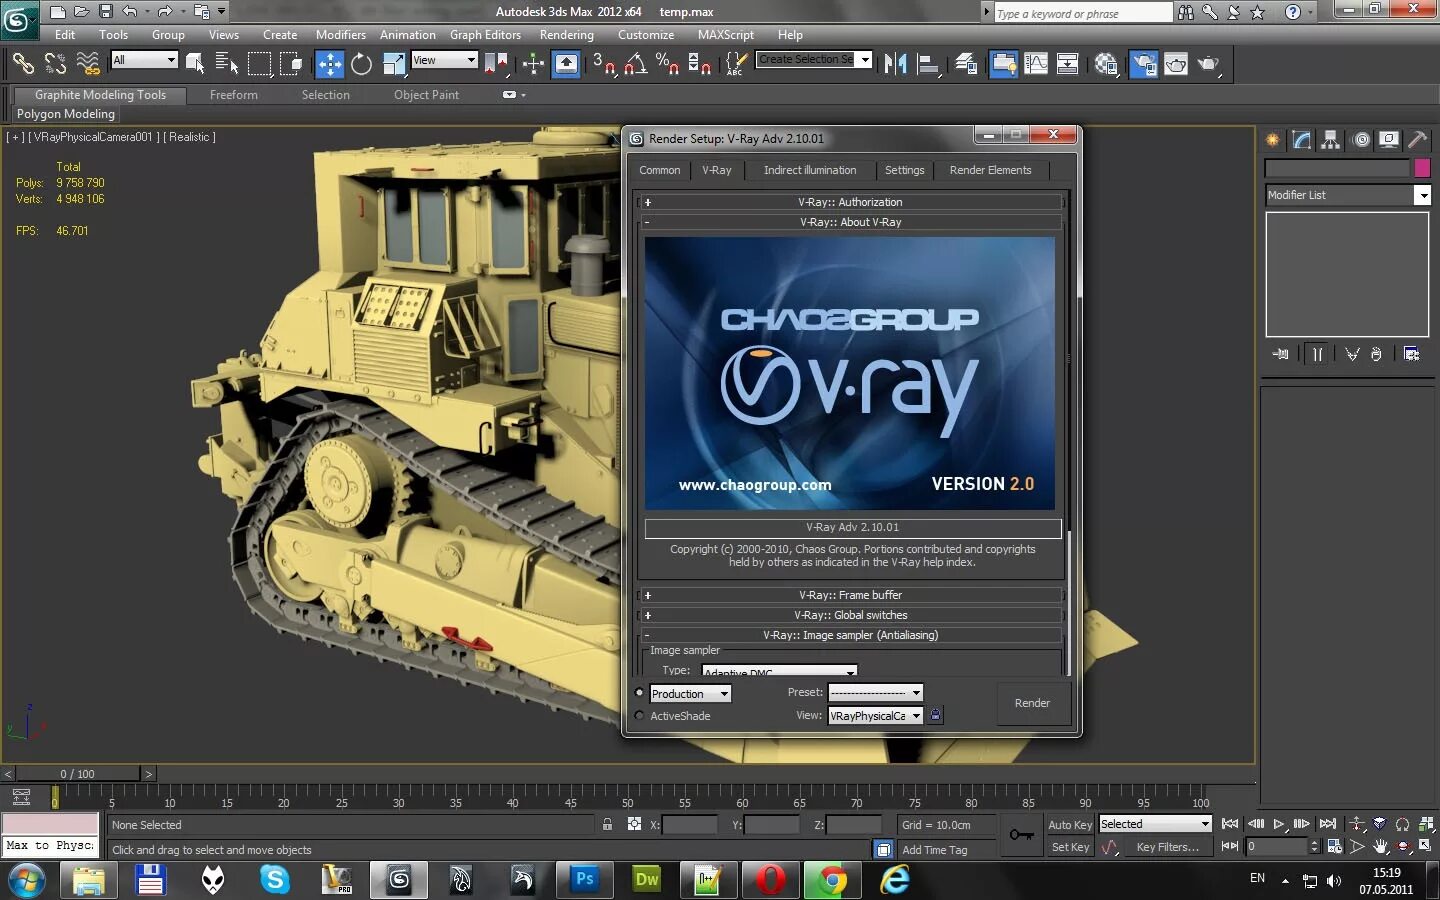The image size is (1440, 900).
Task: Activate Select and Rotate tool
Action: click(361, 64)
